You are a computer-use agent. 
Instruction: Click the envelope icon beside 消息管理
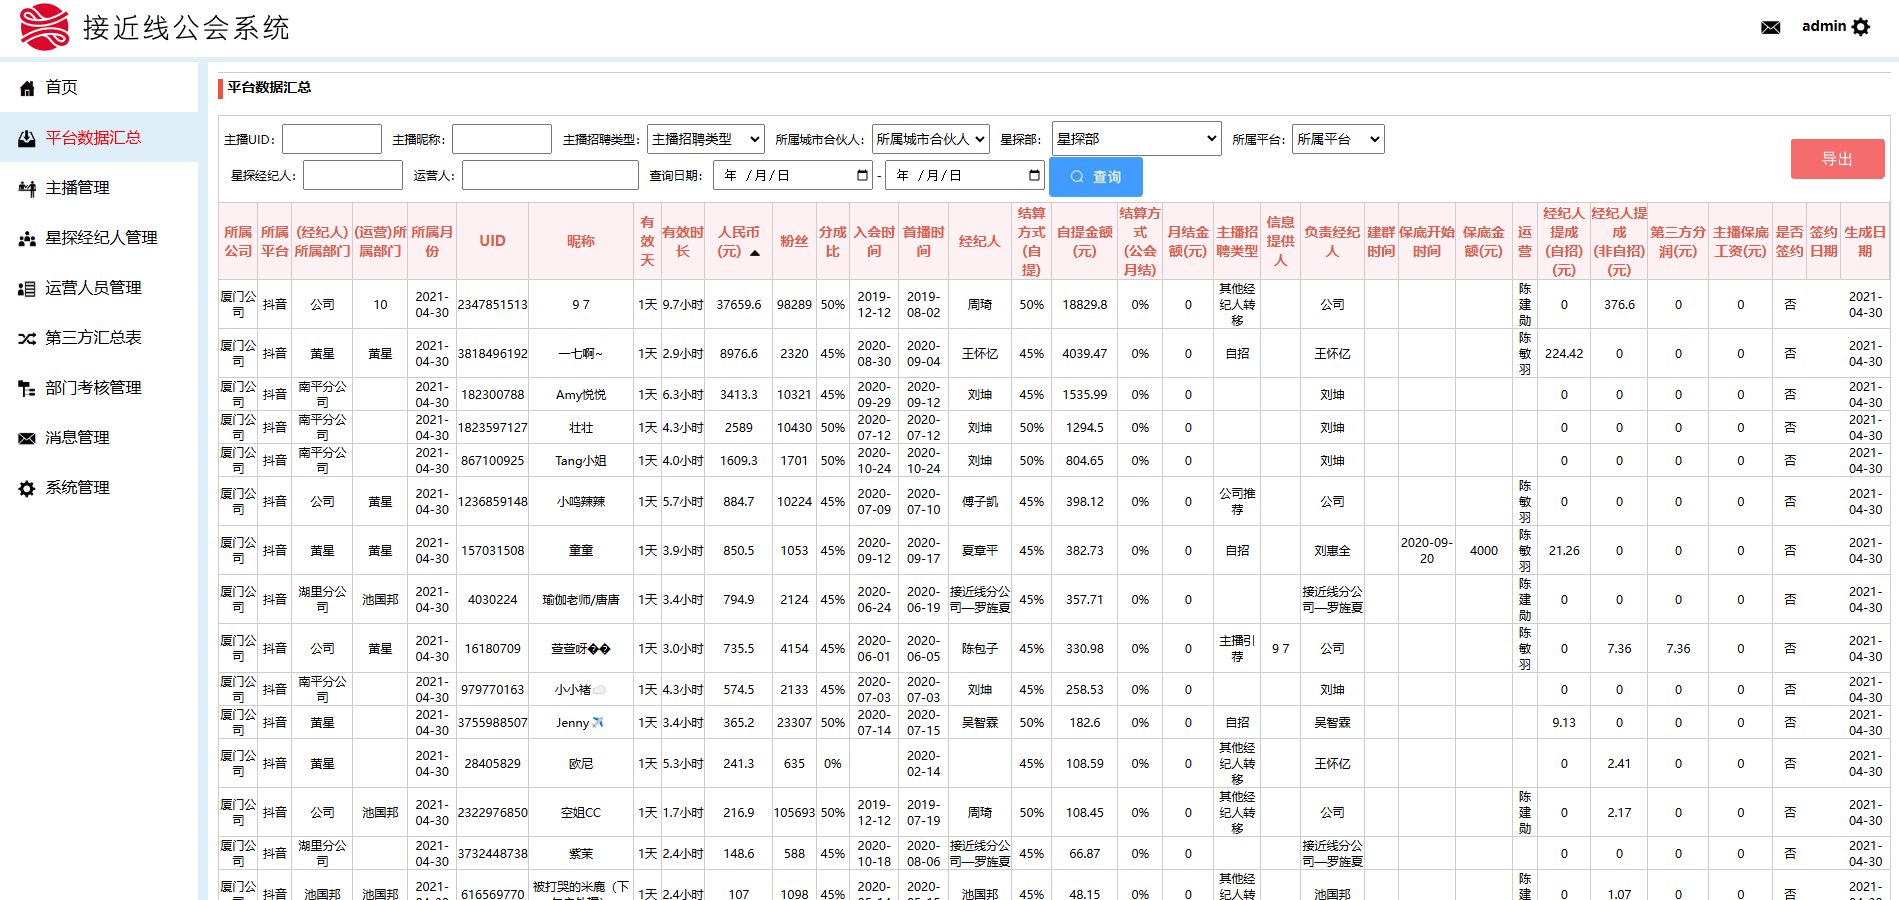27,438
